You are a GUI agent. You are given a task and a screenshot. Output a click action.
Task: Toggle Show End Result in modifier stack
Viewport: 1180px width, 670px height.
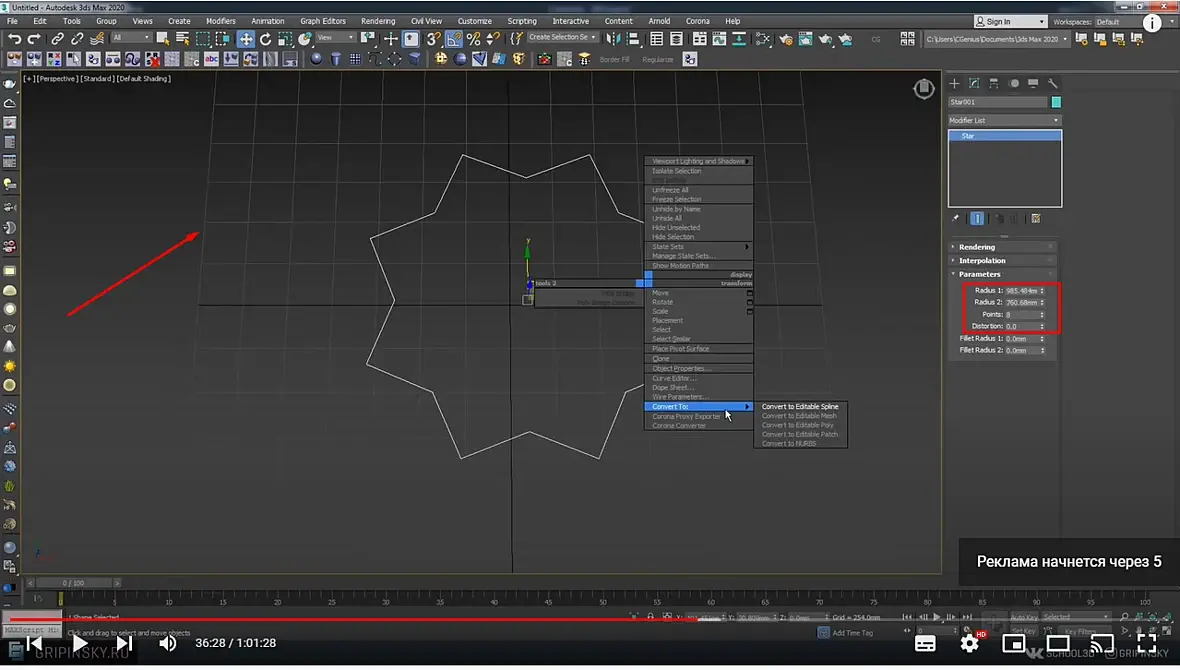point(977,218)
